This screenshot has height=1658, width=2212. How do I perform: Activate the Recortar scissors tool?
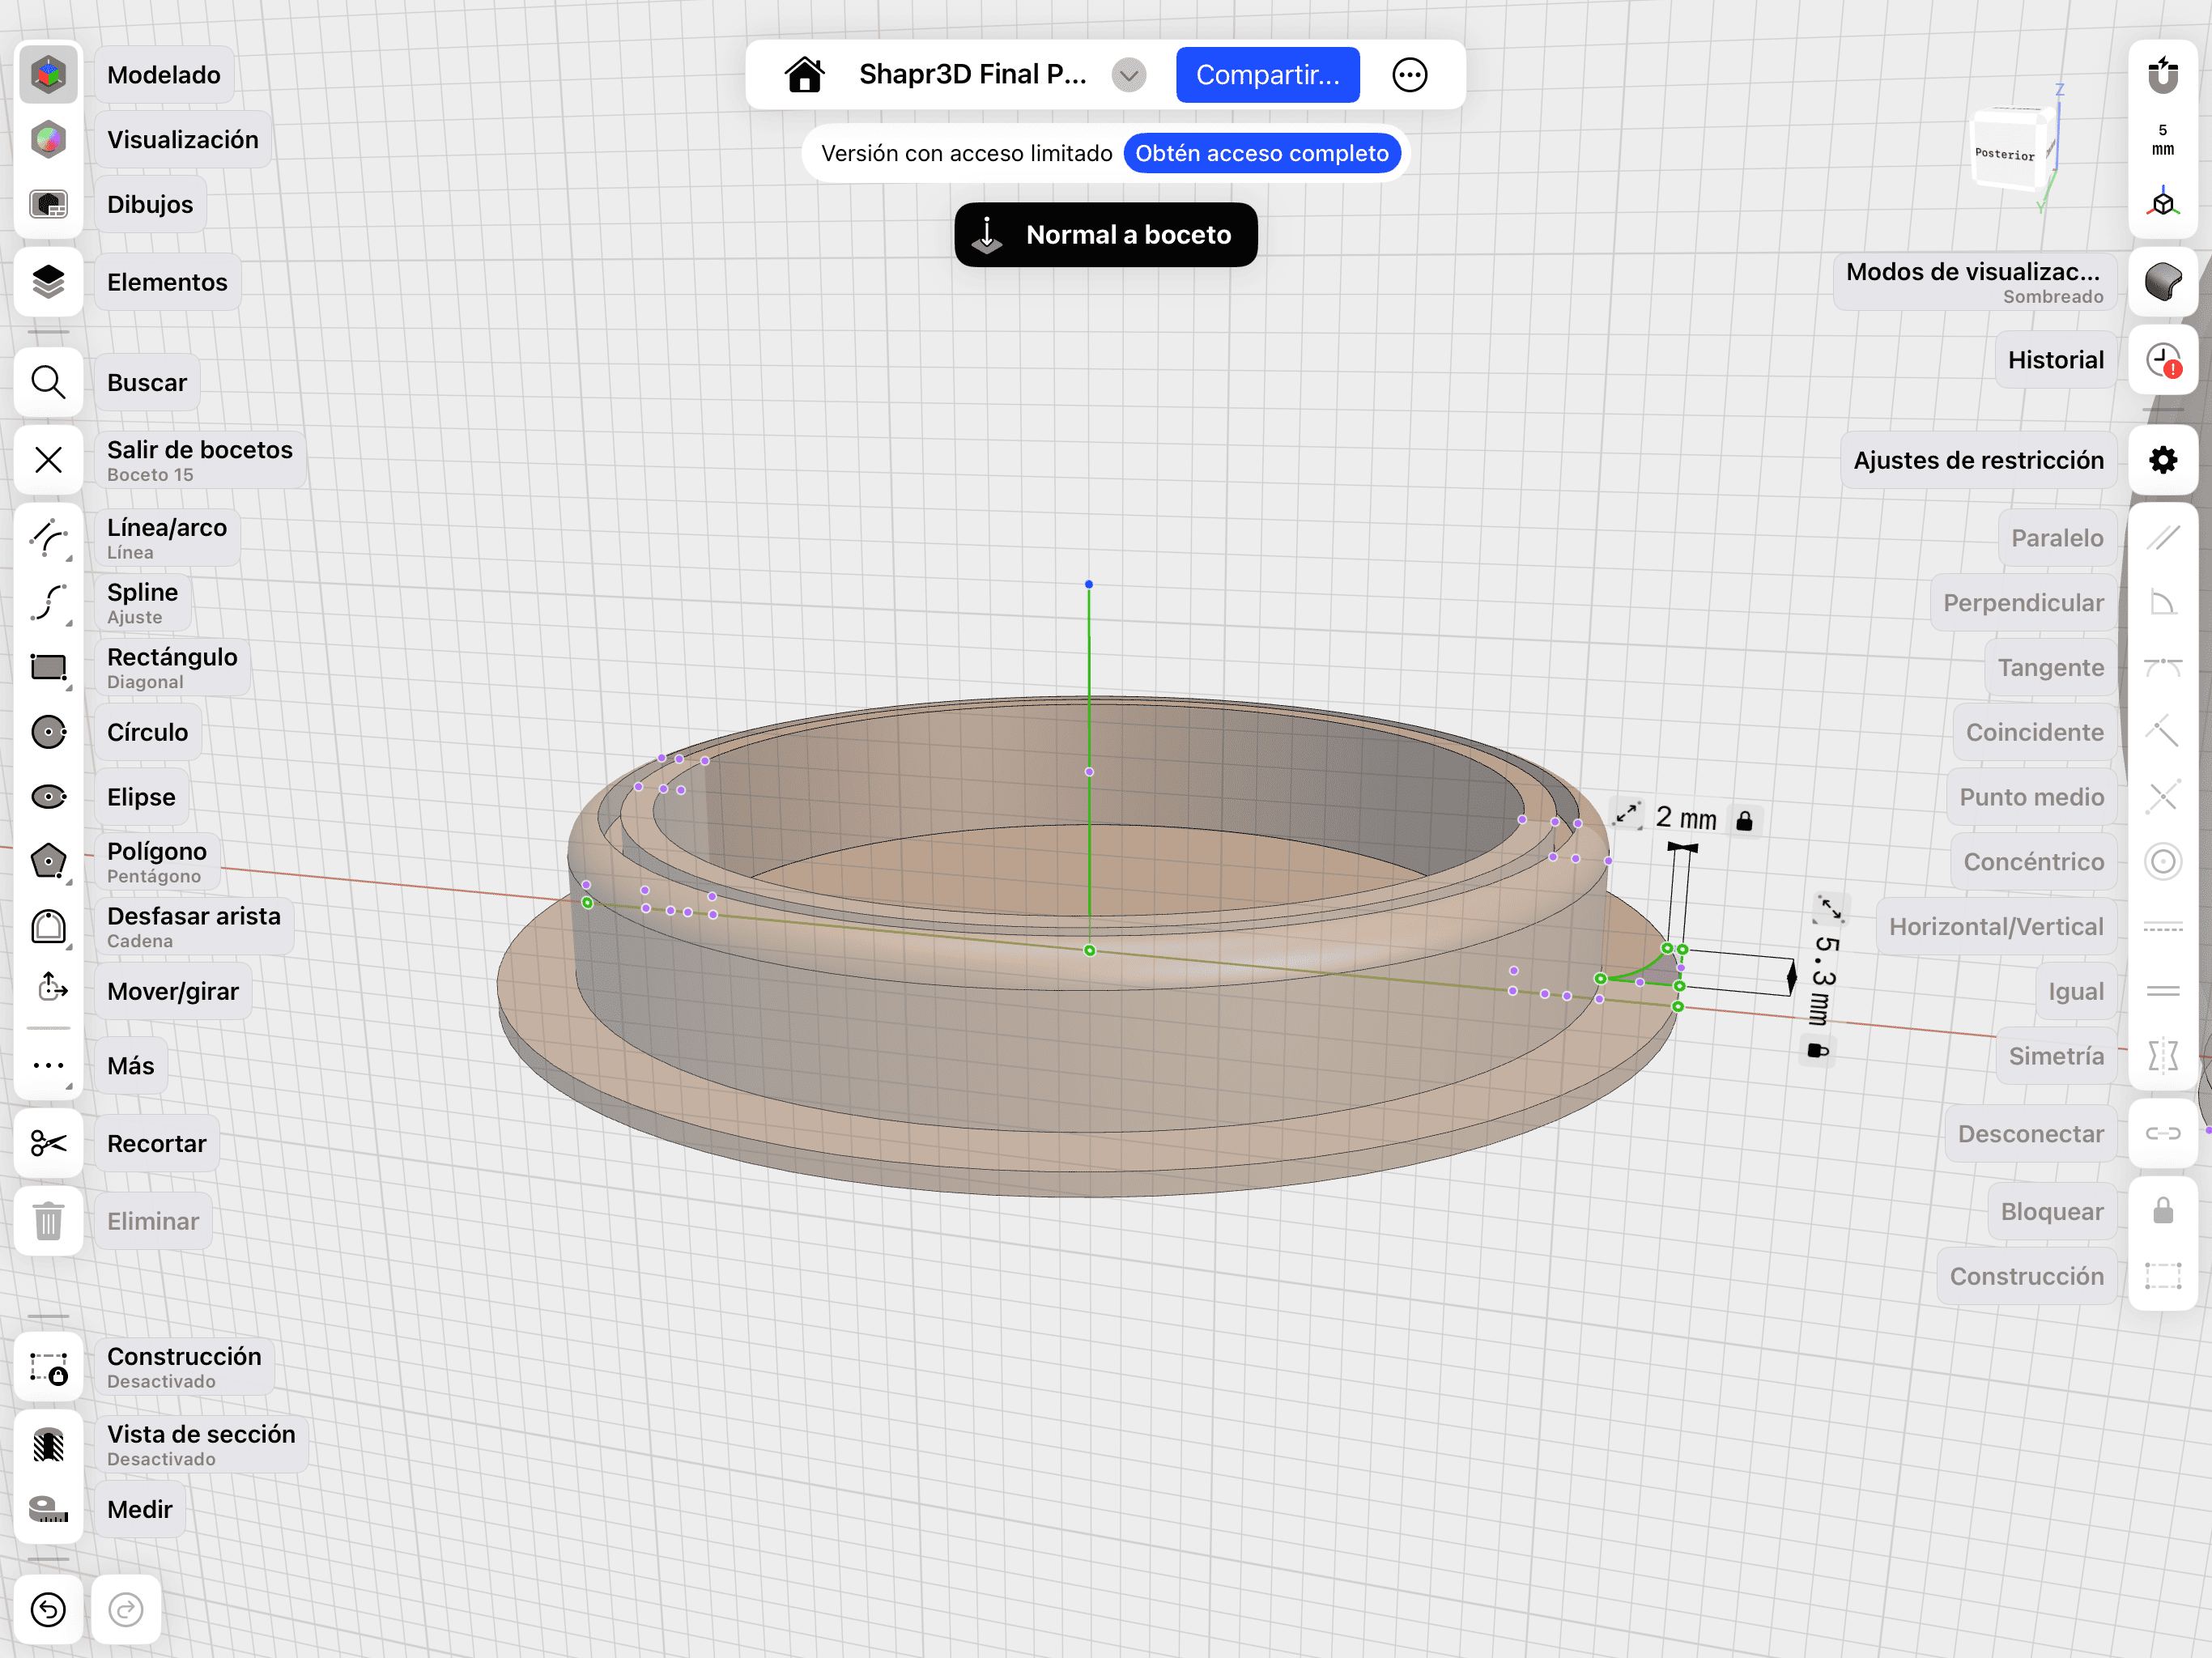[x=48, y=1143]
